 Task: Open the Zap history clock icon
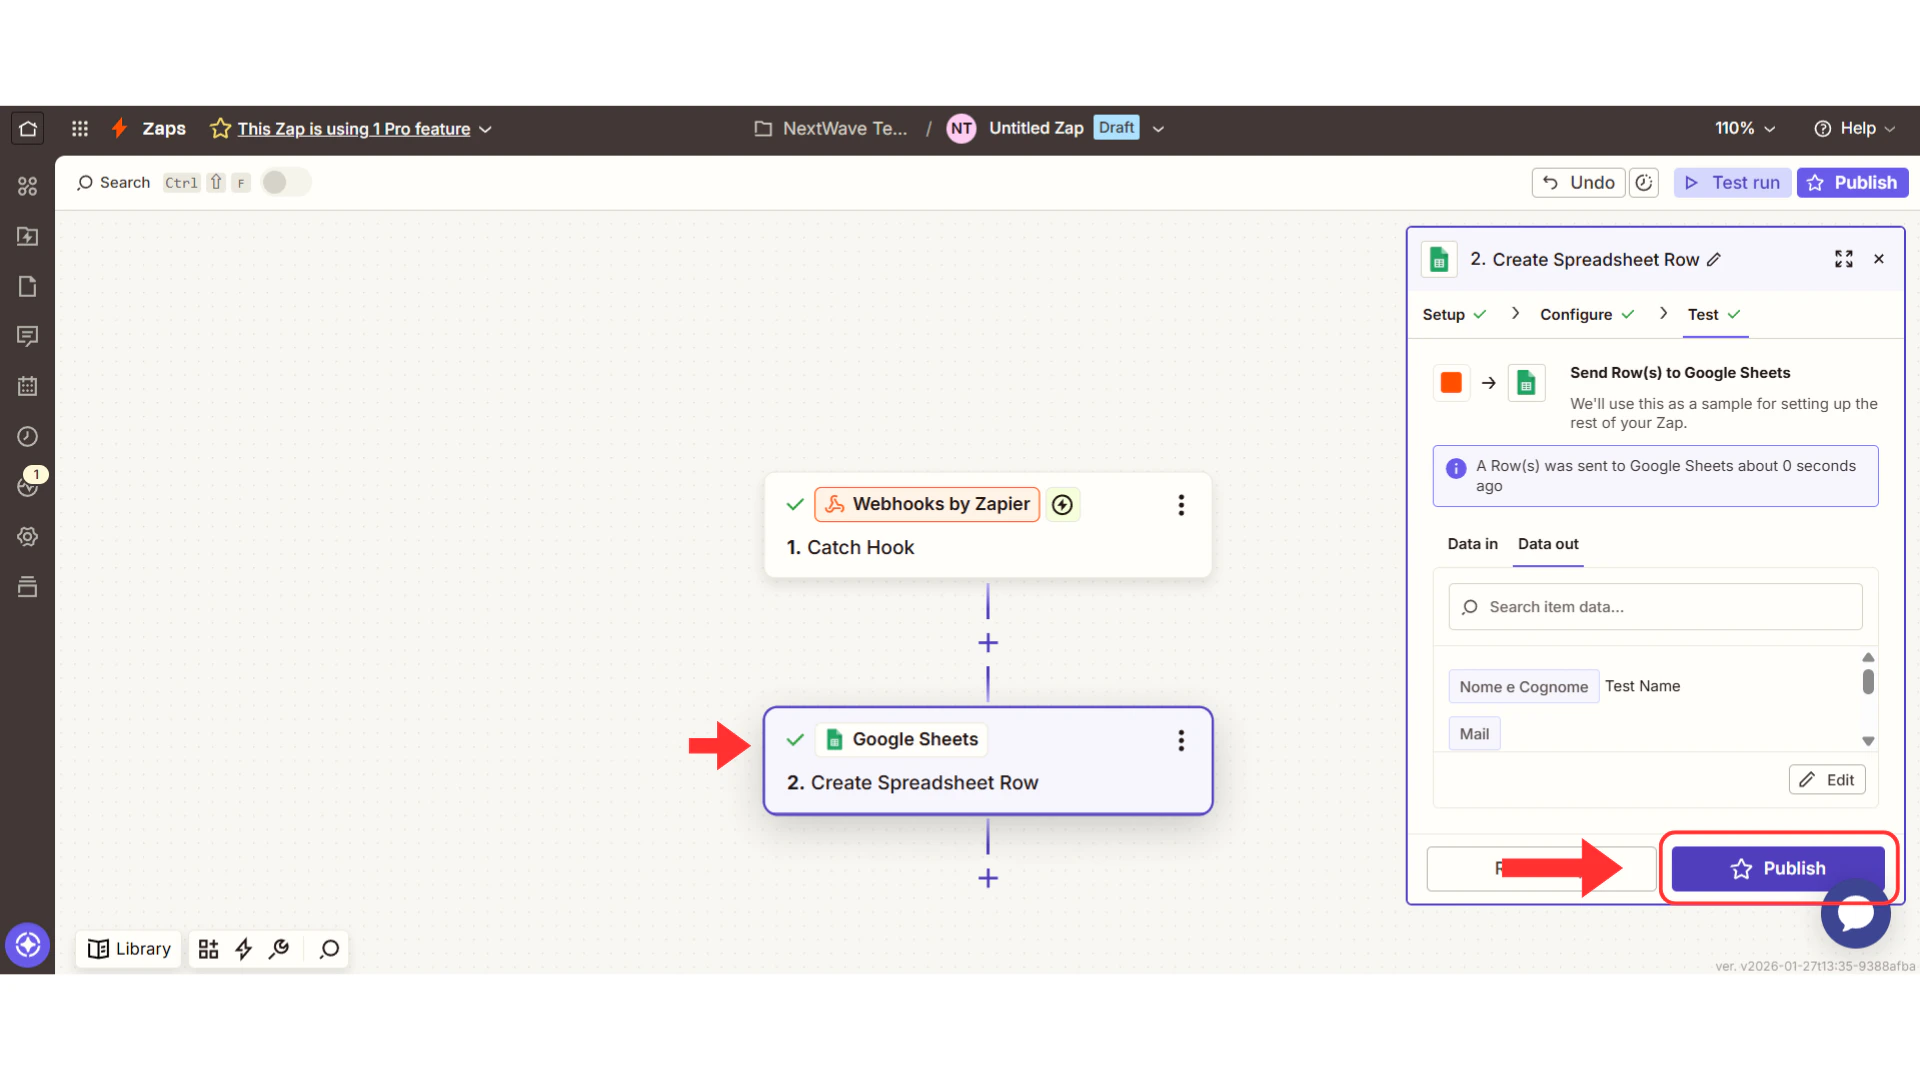pyautogui.click(x=27, y=436)
